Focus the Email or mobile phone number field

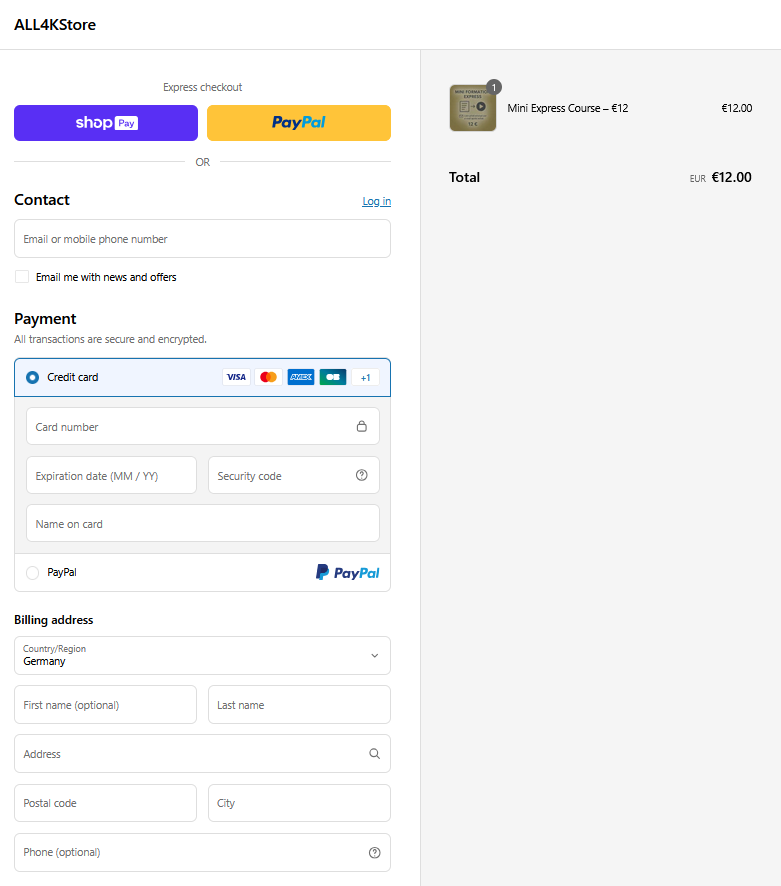(202, 239)
